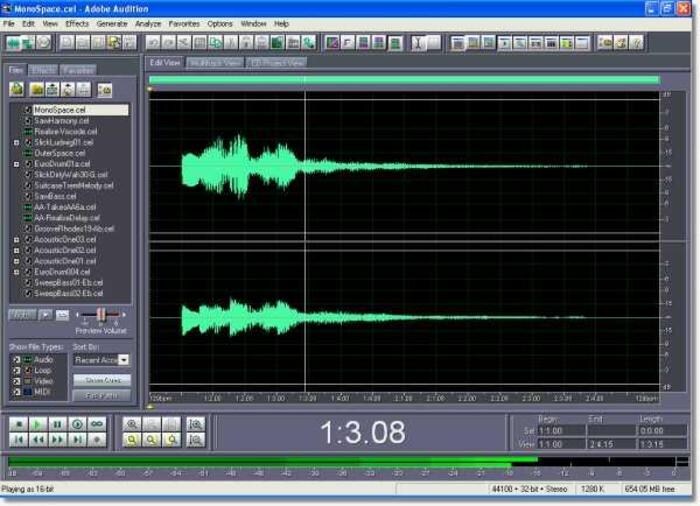Click the Zoom In Horizontally magnifier

point(132,424)
